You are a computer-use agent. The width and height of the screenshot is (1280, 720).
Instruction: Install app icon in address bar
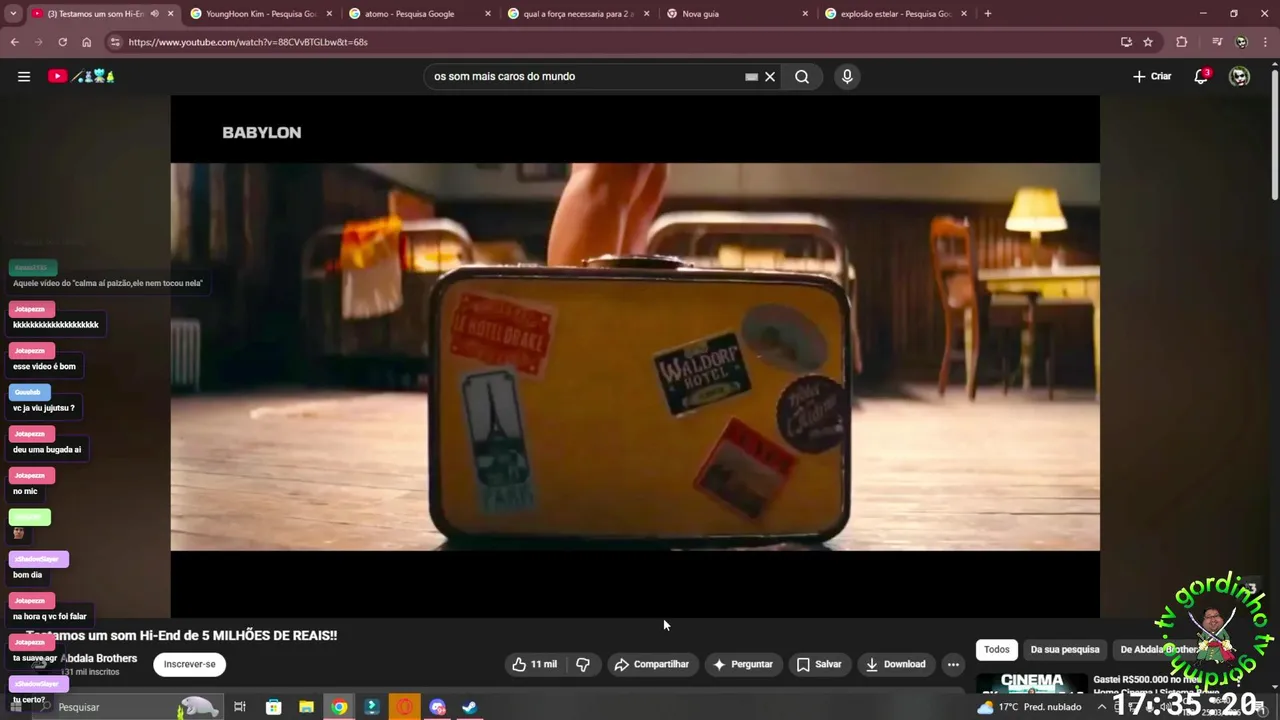point(1126,42)
